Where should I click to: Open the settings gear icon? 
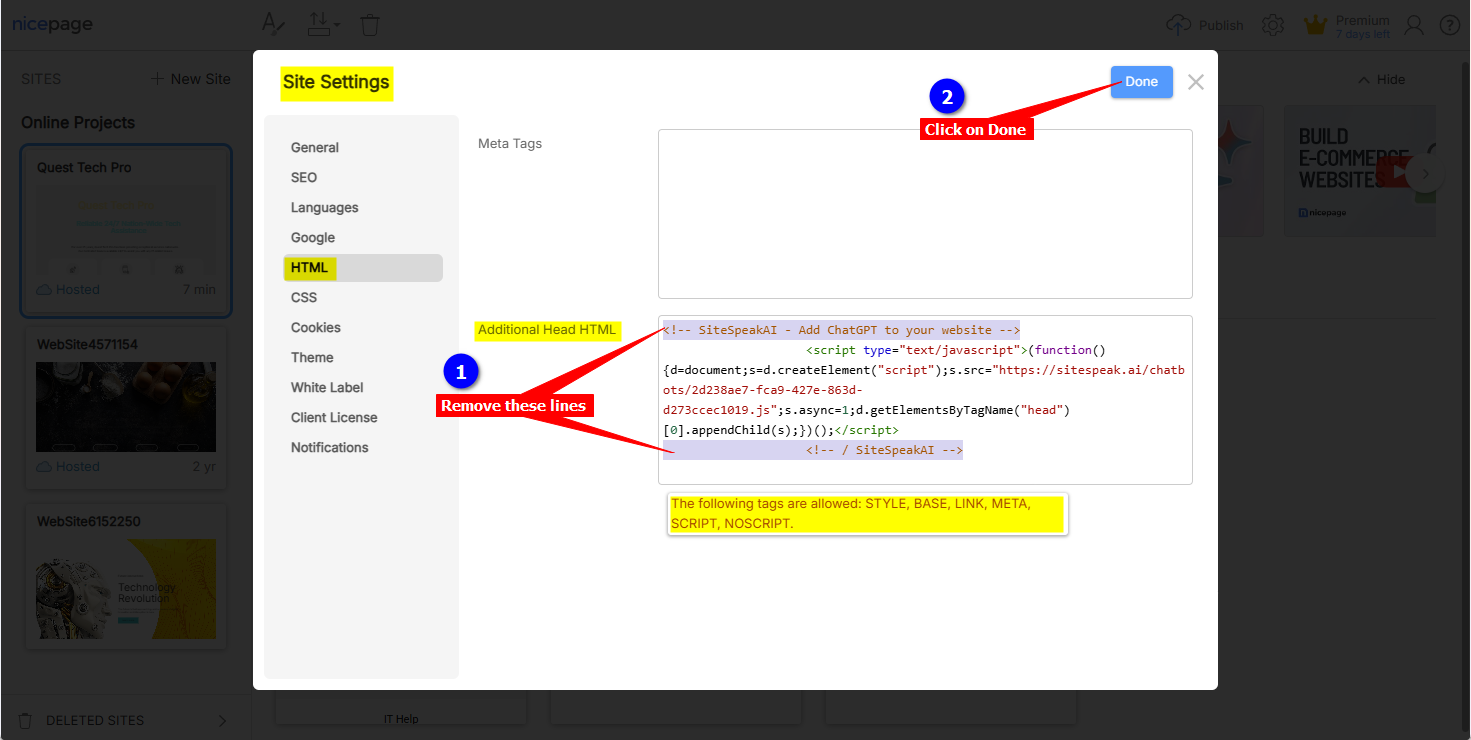(x=1273, y=25)
